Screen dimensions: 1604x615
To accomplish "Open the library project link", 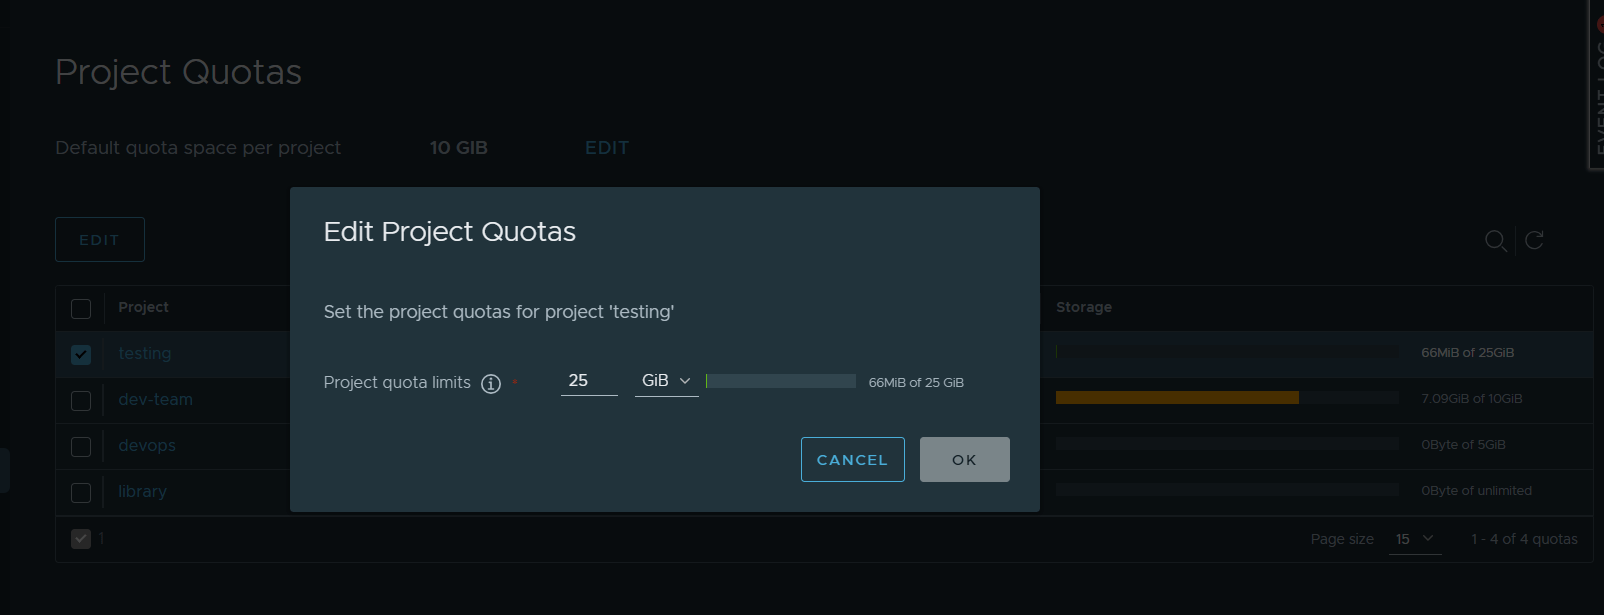I will [x=142, y=492].
